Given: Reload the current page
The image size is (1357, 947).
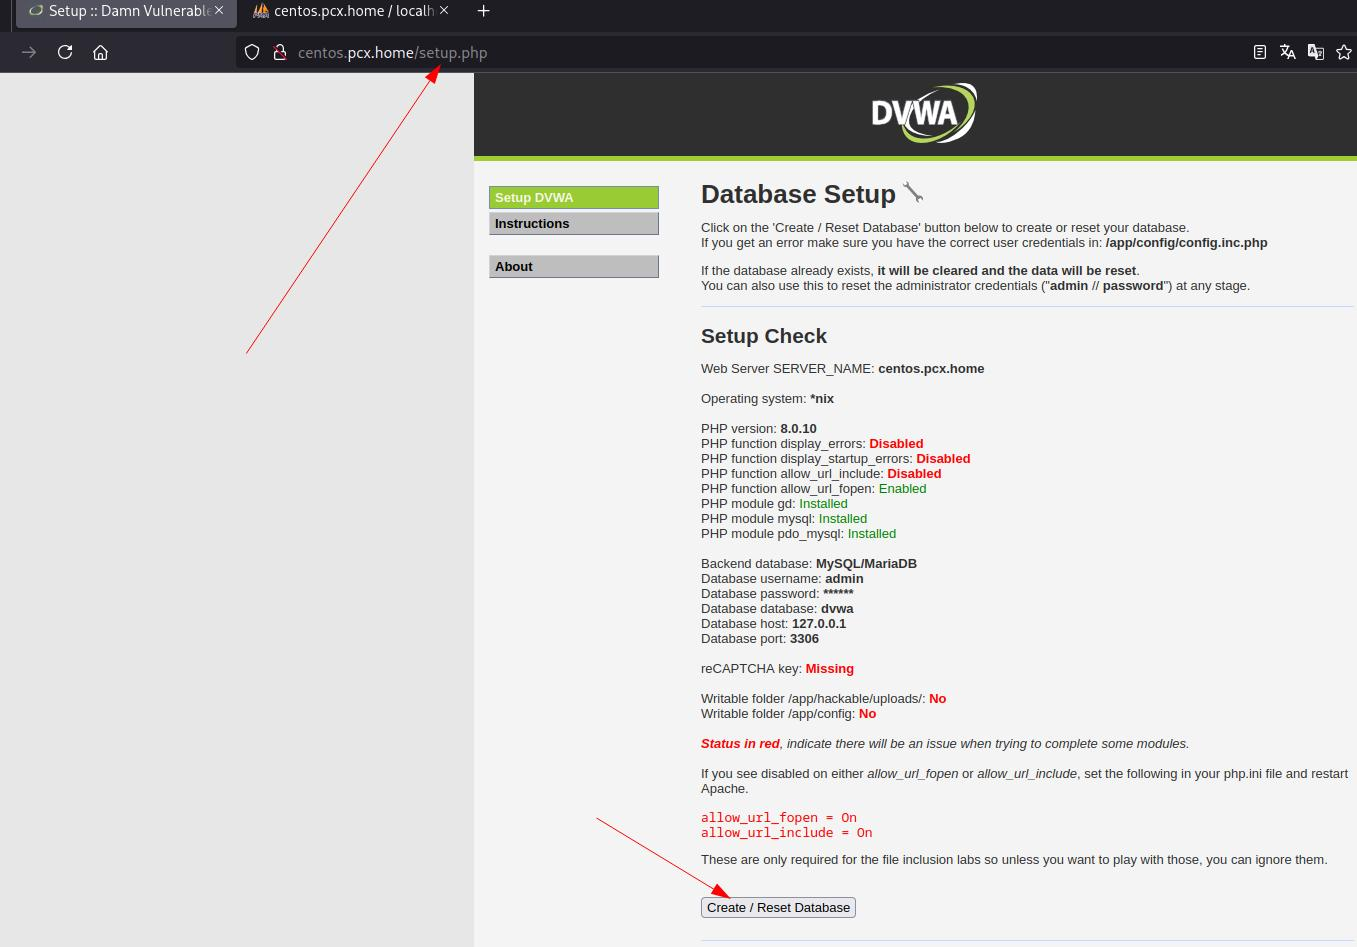Looking at the screenshot, I should (65, 52).
